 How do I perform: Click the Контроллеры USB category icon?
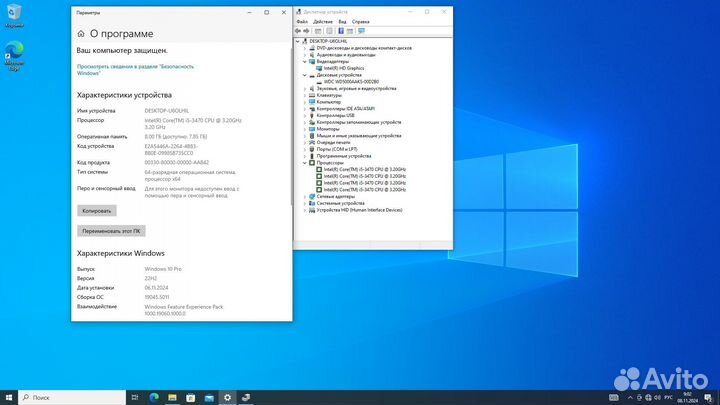(x=312, y=115)
